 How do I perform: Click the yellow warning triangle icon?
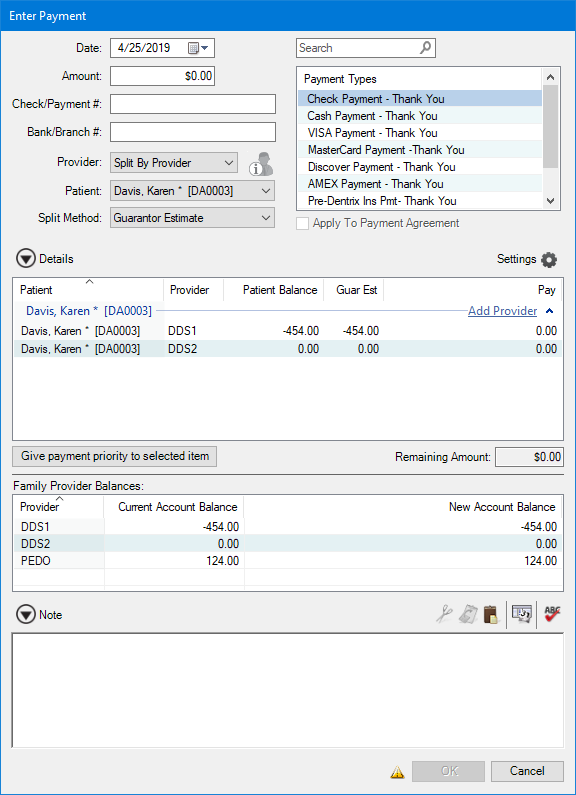(x=398, y=772)
